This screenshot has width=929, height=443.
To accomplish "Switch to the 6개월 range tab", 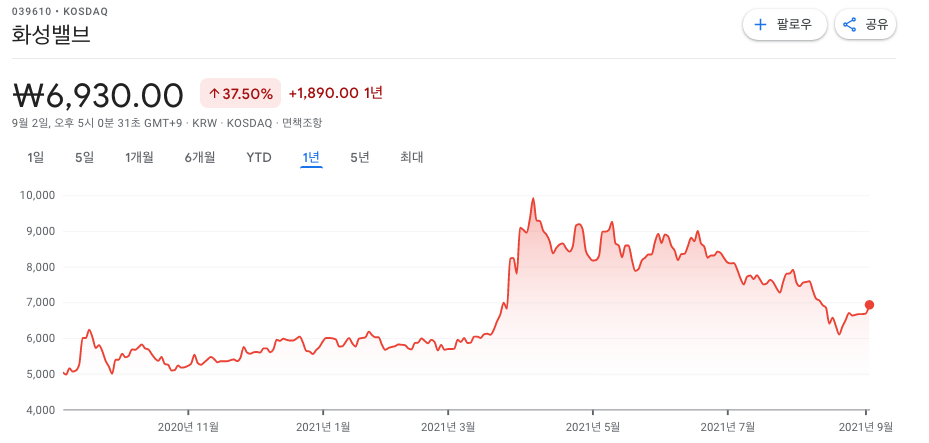I will (200, 157).
